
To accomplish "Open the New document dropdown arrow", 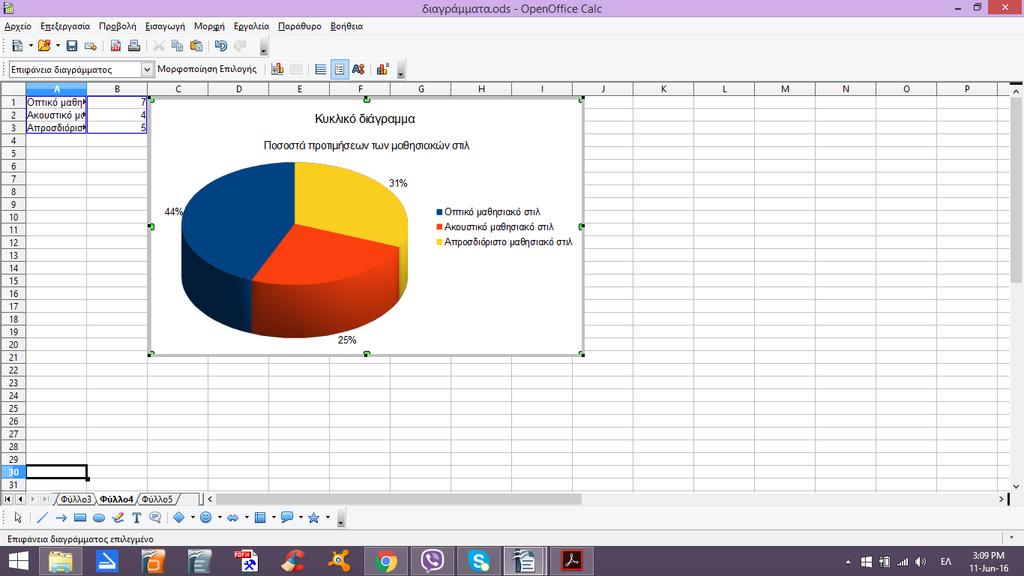I will (x=30, y=46).
